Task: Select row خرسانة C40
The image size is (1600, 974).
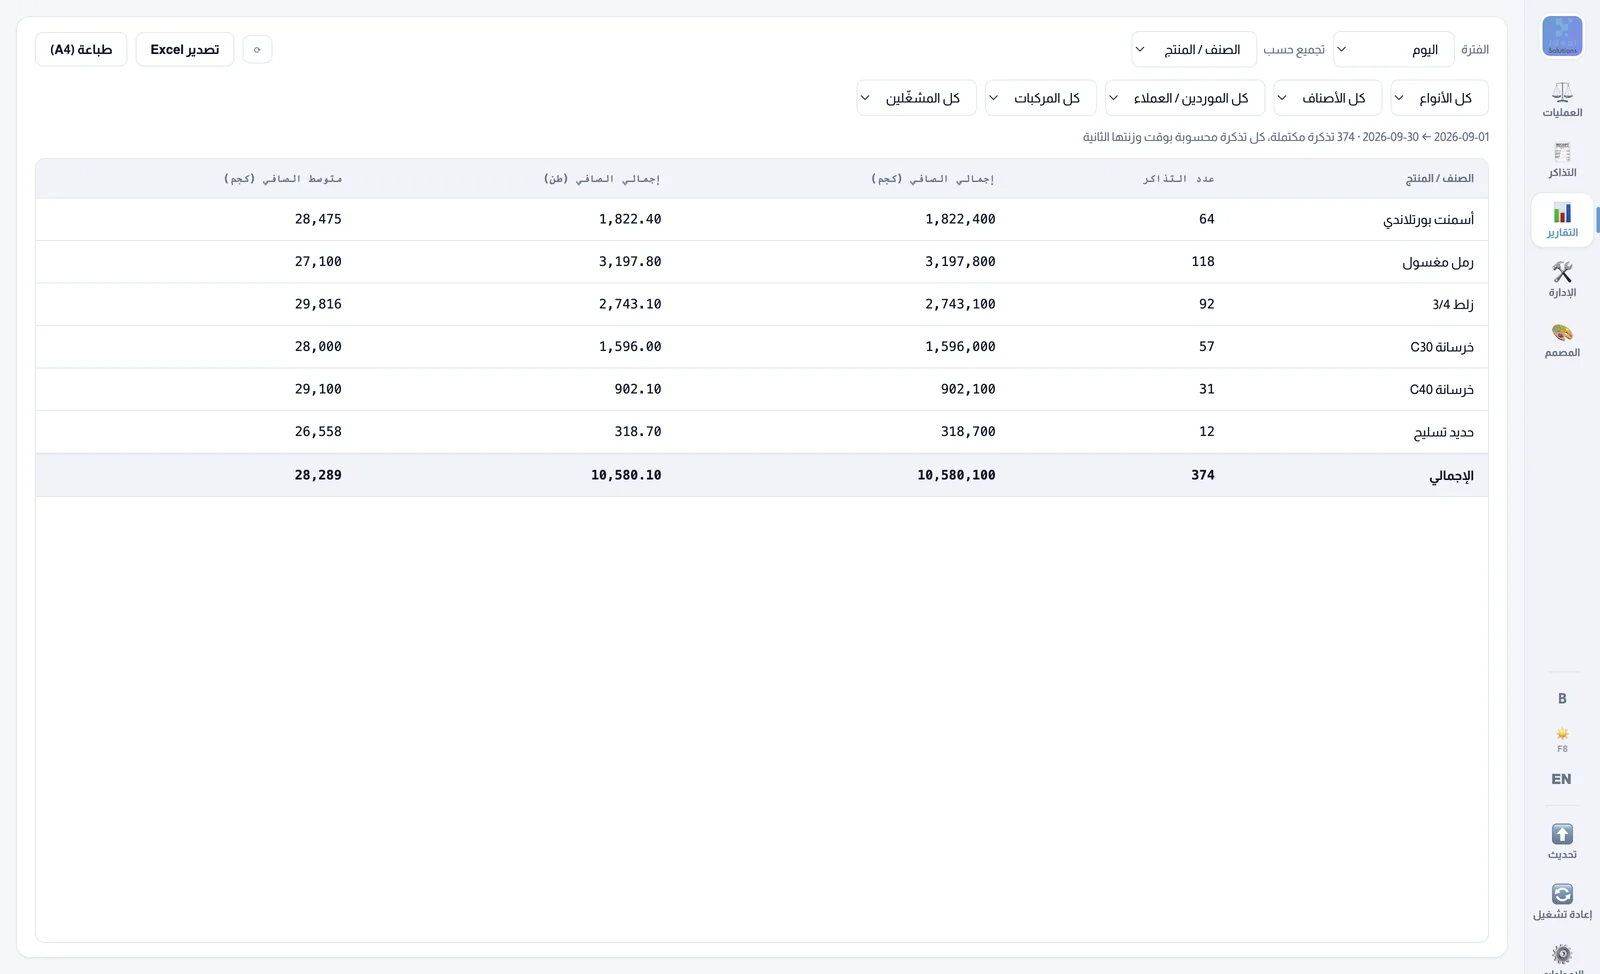Action: [761, 389]
